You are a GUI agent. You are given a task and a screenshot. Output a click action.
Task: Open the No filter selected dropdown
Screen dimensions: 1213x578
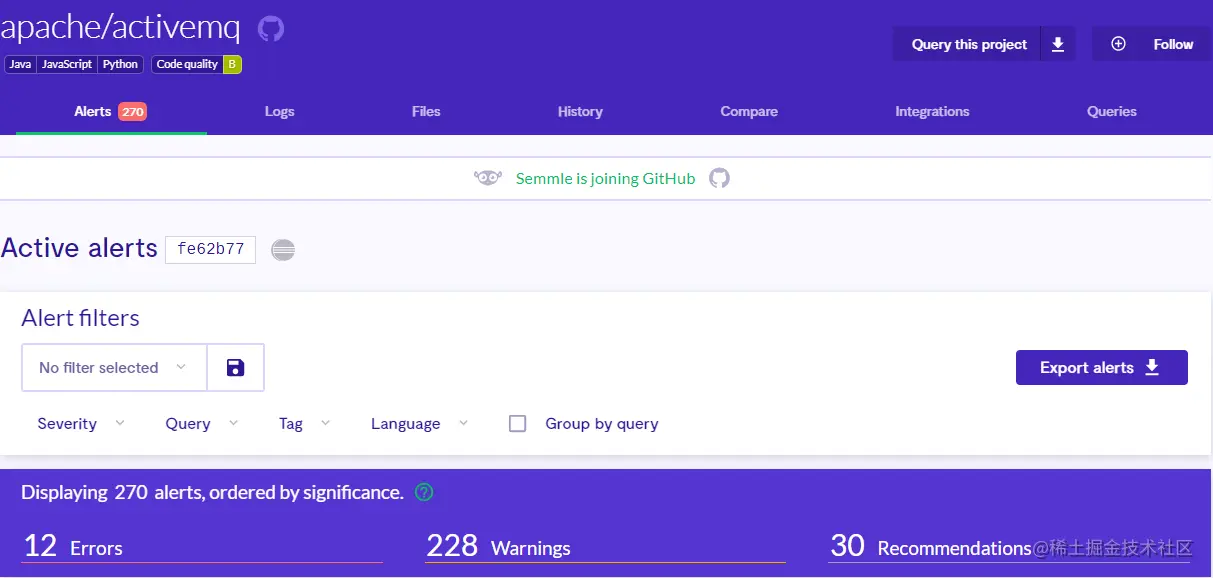click(x=114, y=367)
